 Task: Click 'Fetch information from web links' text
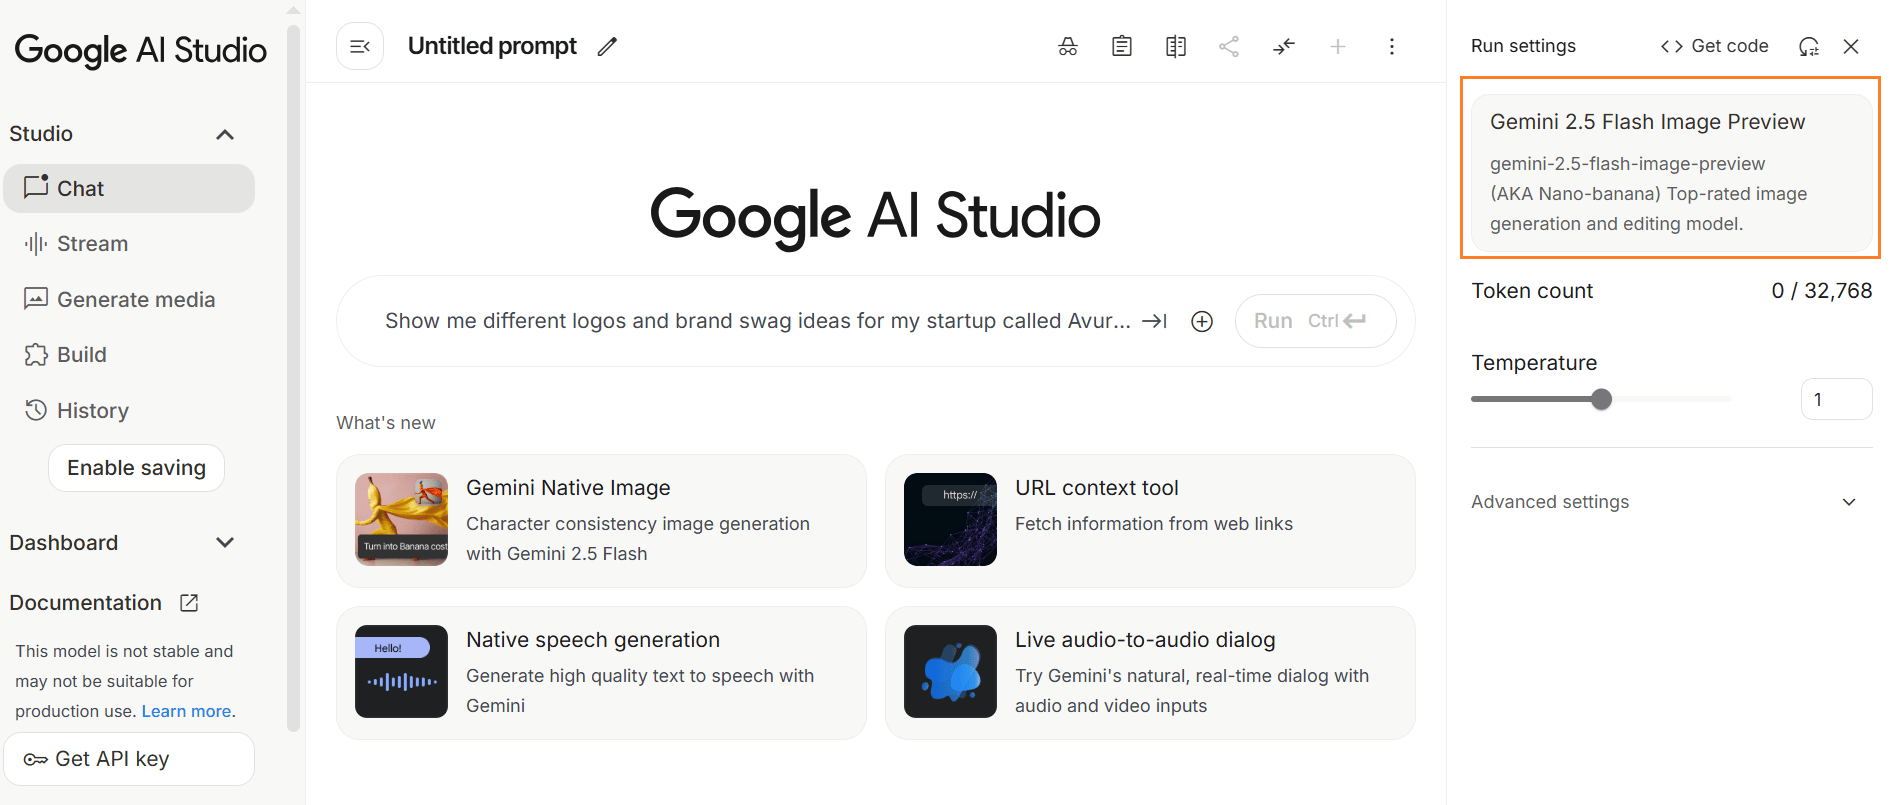pos(1153,524)
